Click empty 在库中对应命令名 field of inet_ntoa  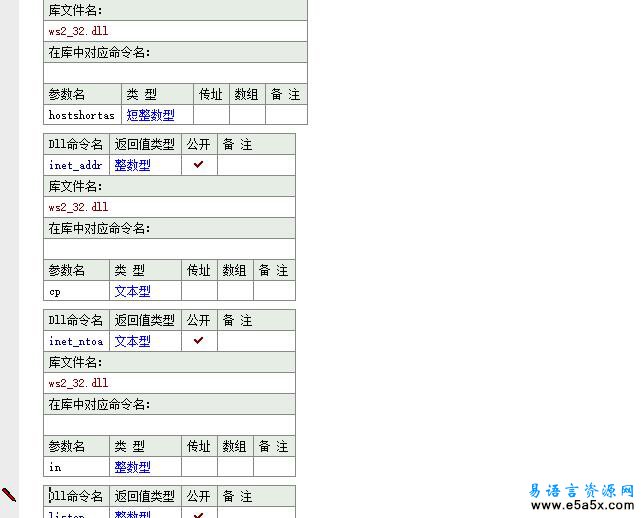169,425
